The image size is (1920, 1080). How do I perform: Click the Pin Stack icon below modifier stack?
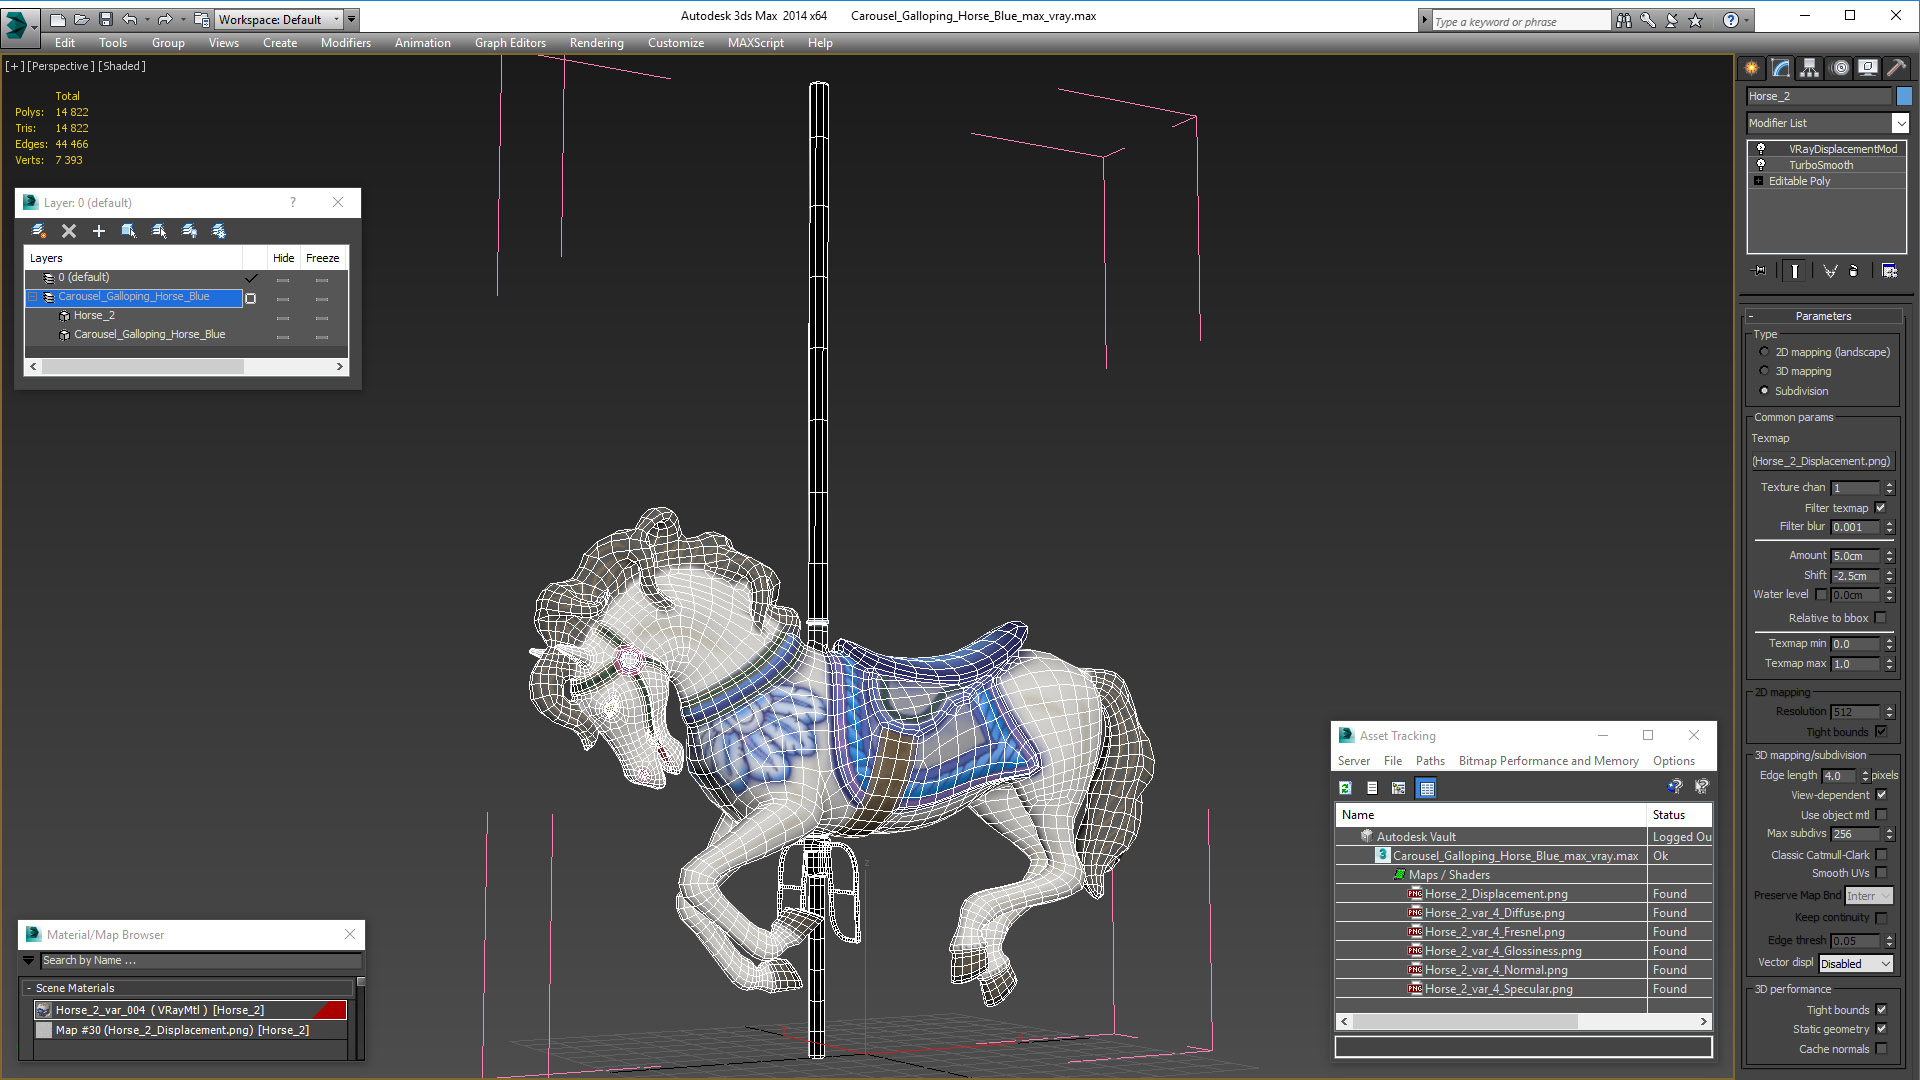tap(1760, 271)
